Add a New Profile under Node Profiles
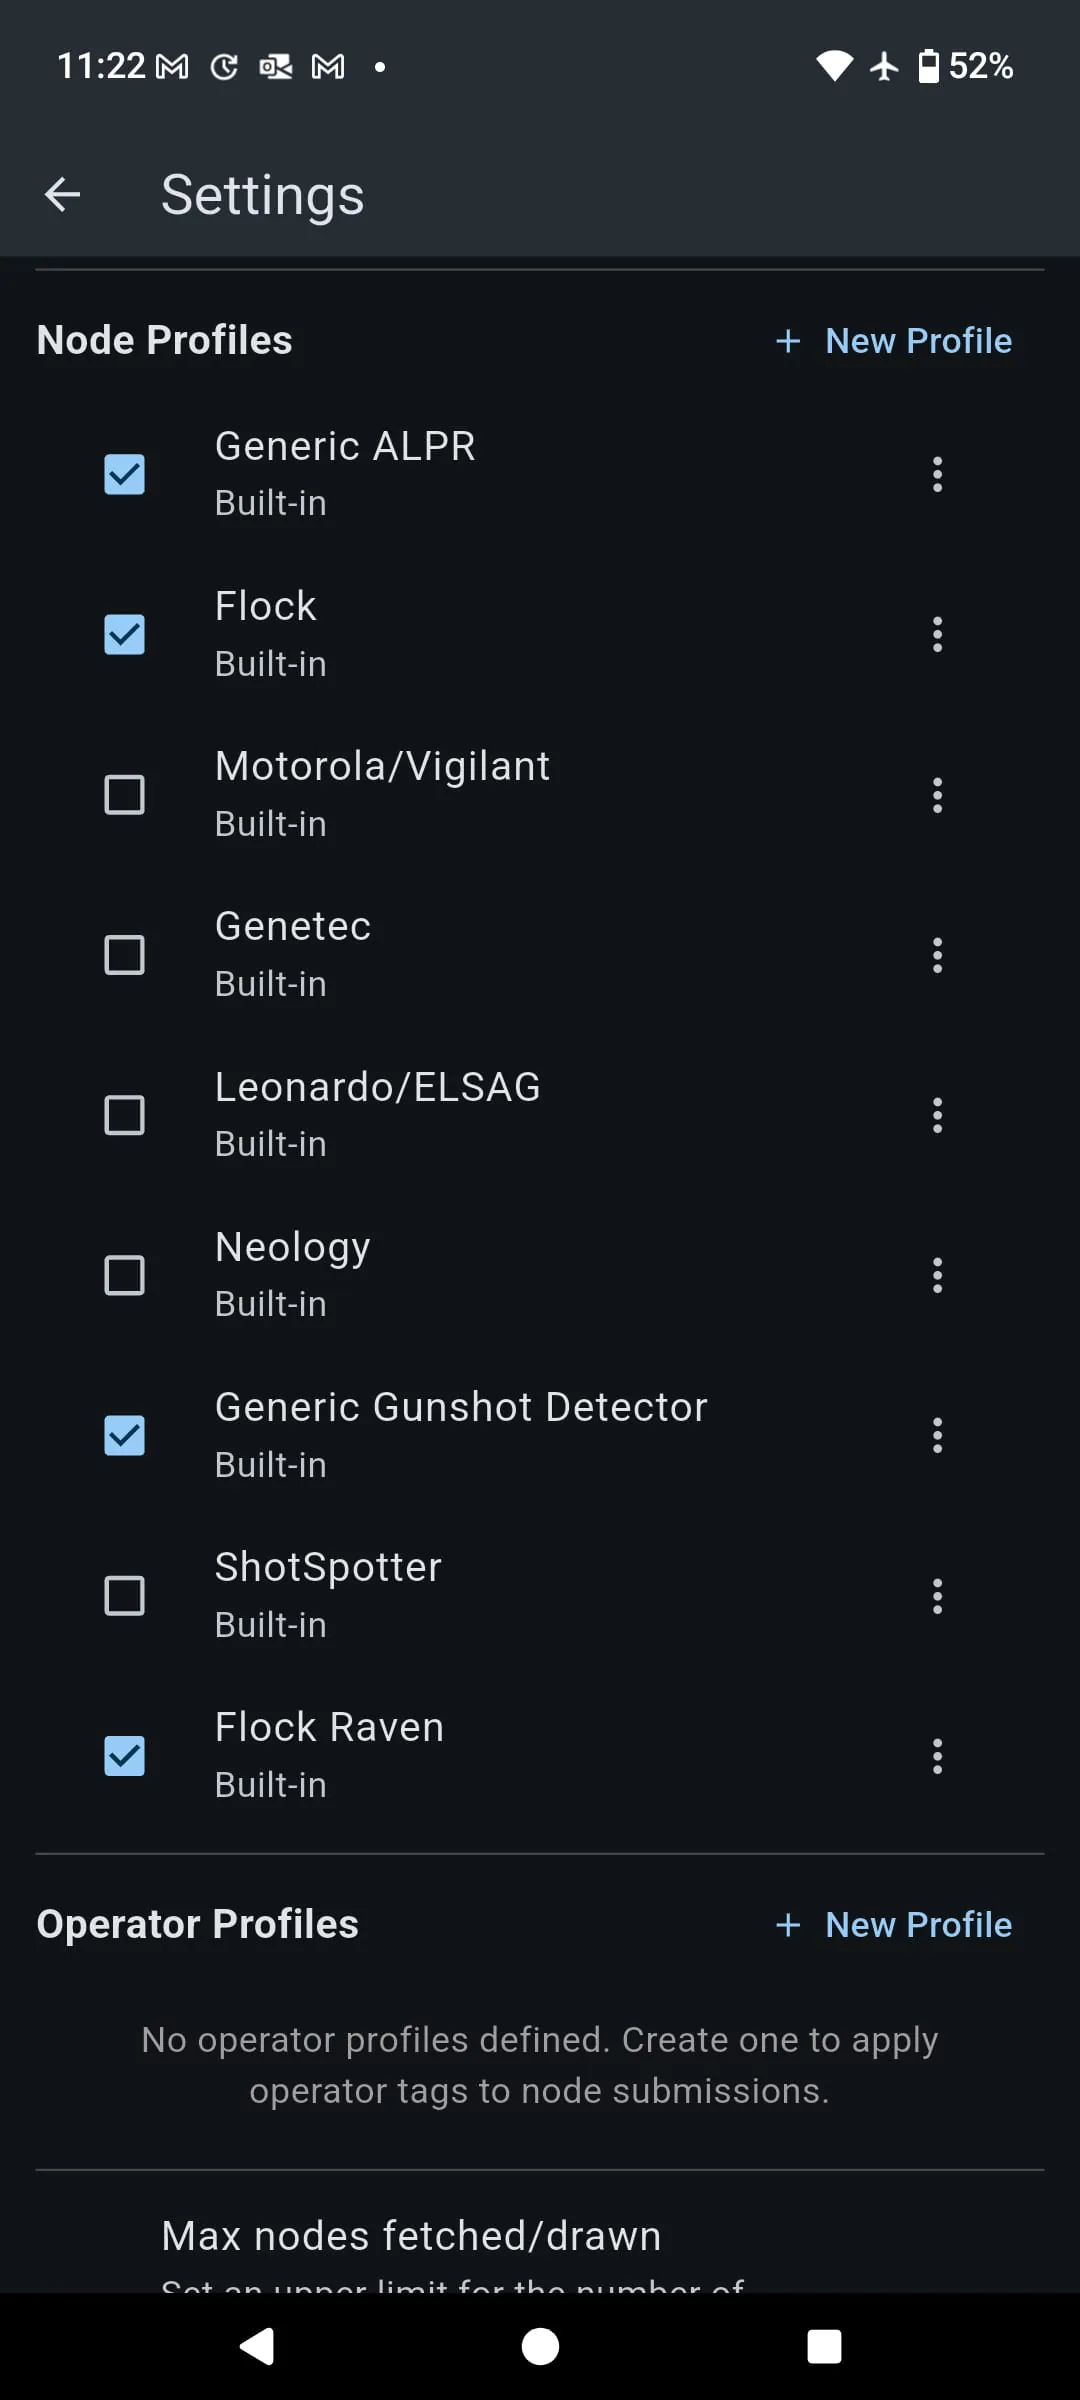 click(895, 341)
